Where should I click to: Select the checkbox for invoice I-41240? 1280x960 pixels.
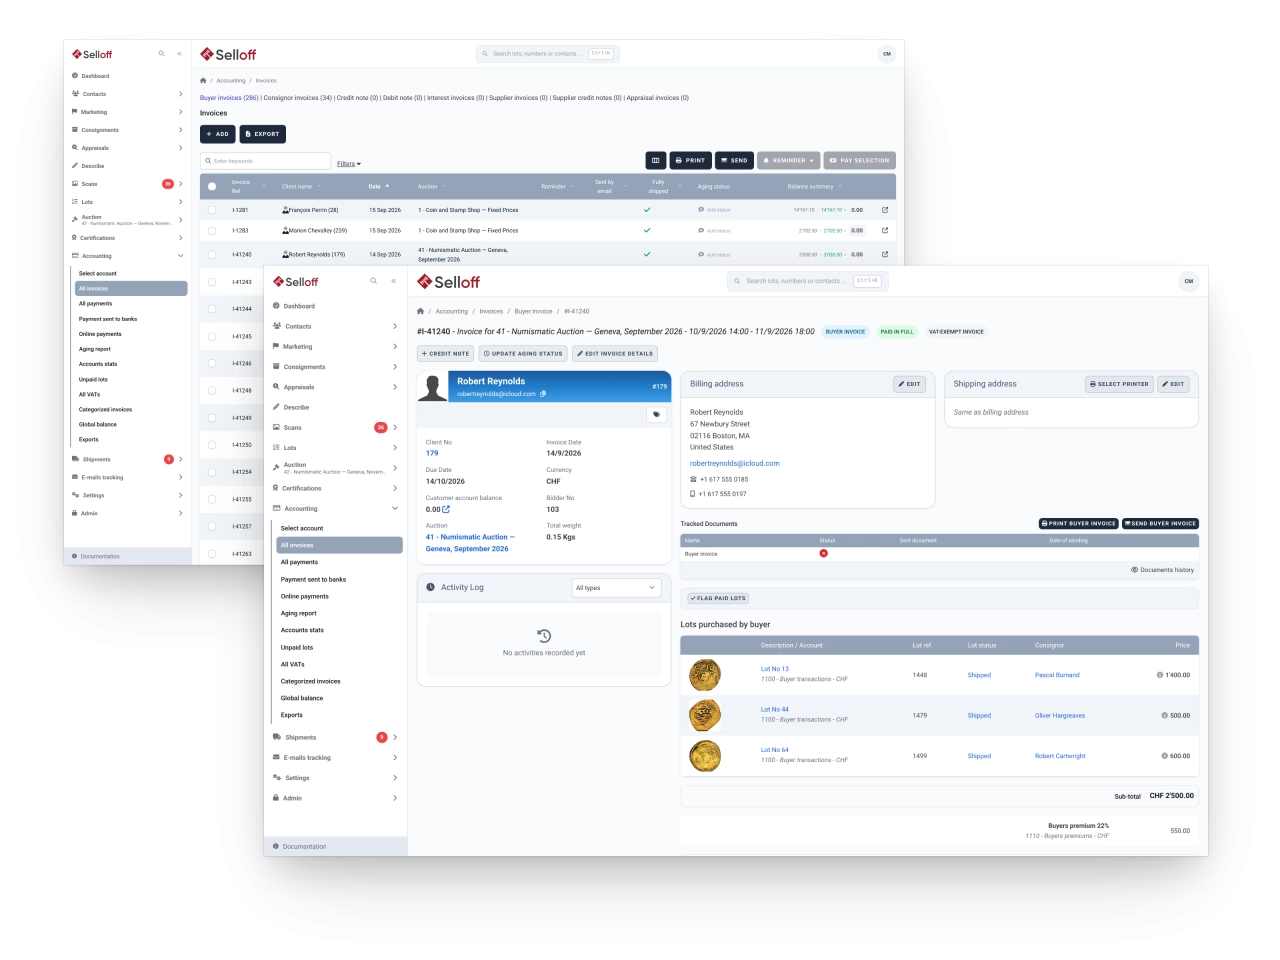[x=212, y=254]
